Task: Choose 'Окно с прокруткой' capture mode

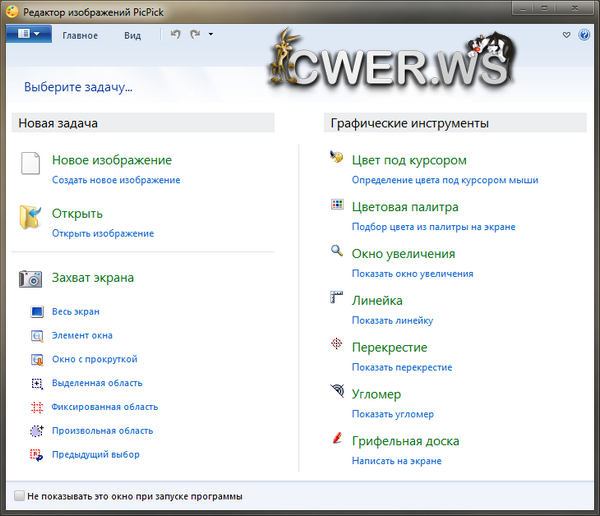Action: coord(94,359)
